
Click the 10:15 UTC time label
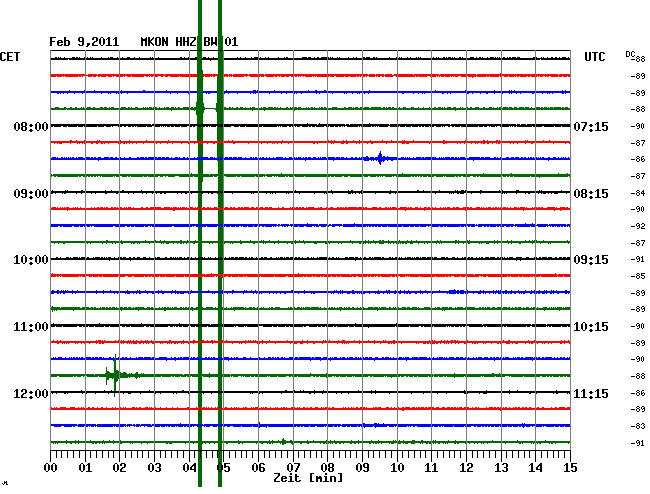pos(591,327)
